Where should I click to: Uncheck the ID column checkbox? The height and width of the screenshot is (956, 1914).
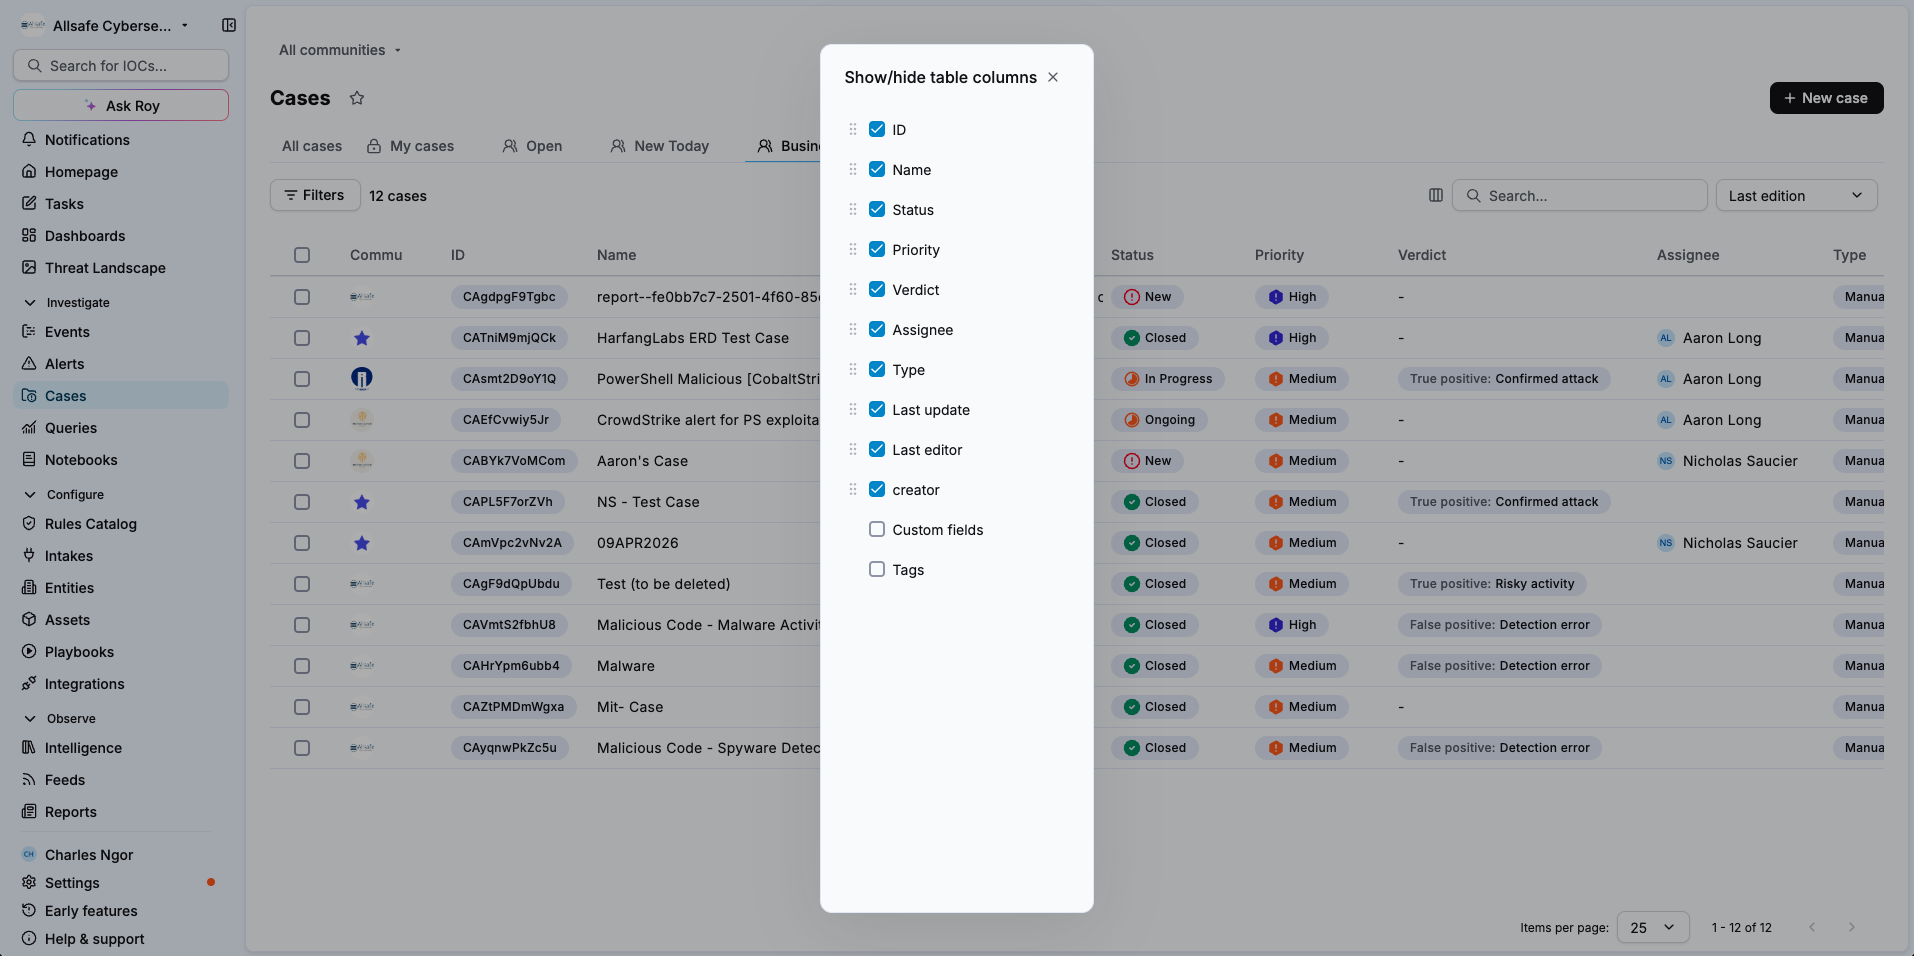tap(877, 129)
